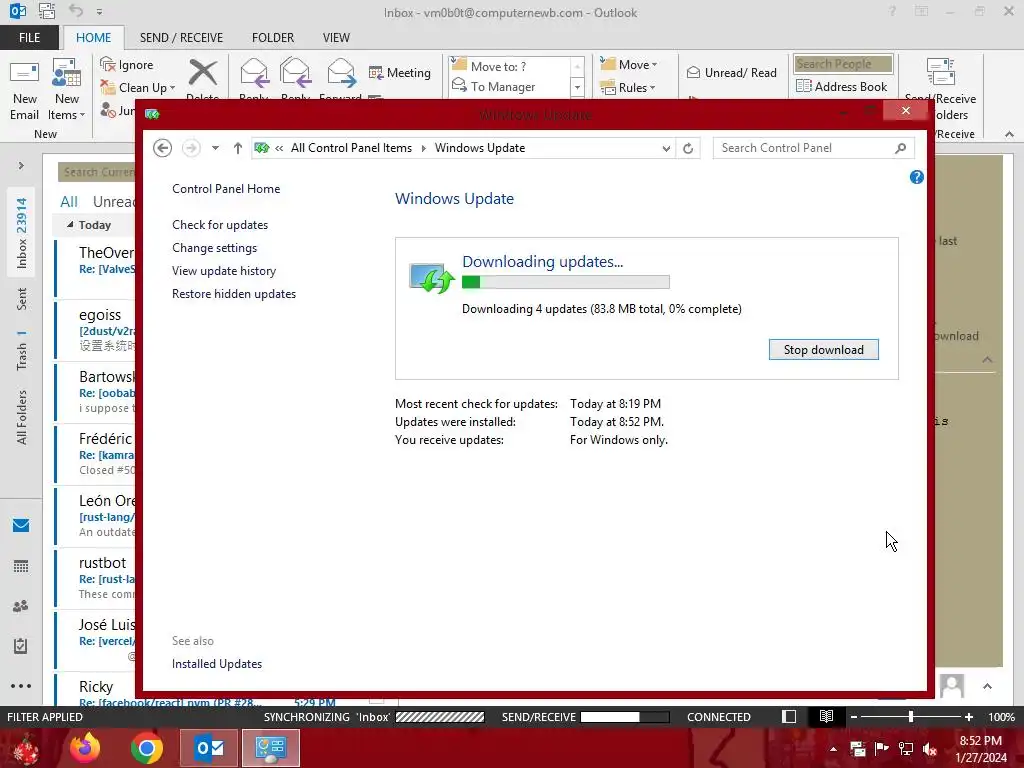Select Sent folder in Outlook sidebar

[22, 298]
